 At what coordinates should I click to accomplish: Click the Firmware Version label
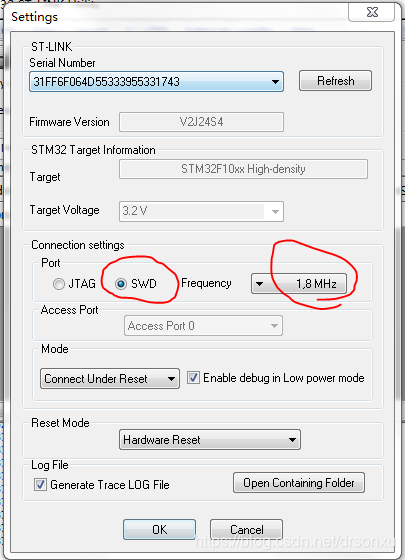[69, 122]
